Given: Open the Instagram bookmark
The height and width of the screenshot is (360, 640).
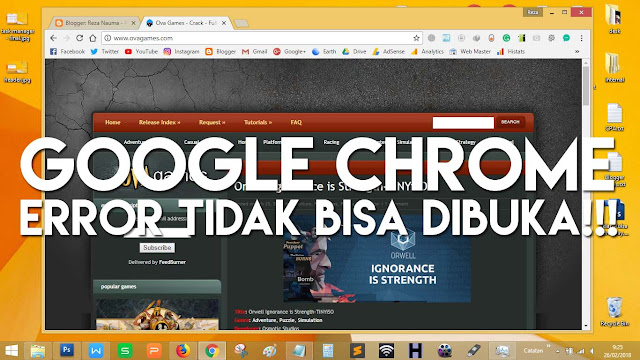Looking at the screenshot, I should (x=182, y=51).
